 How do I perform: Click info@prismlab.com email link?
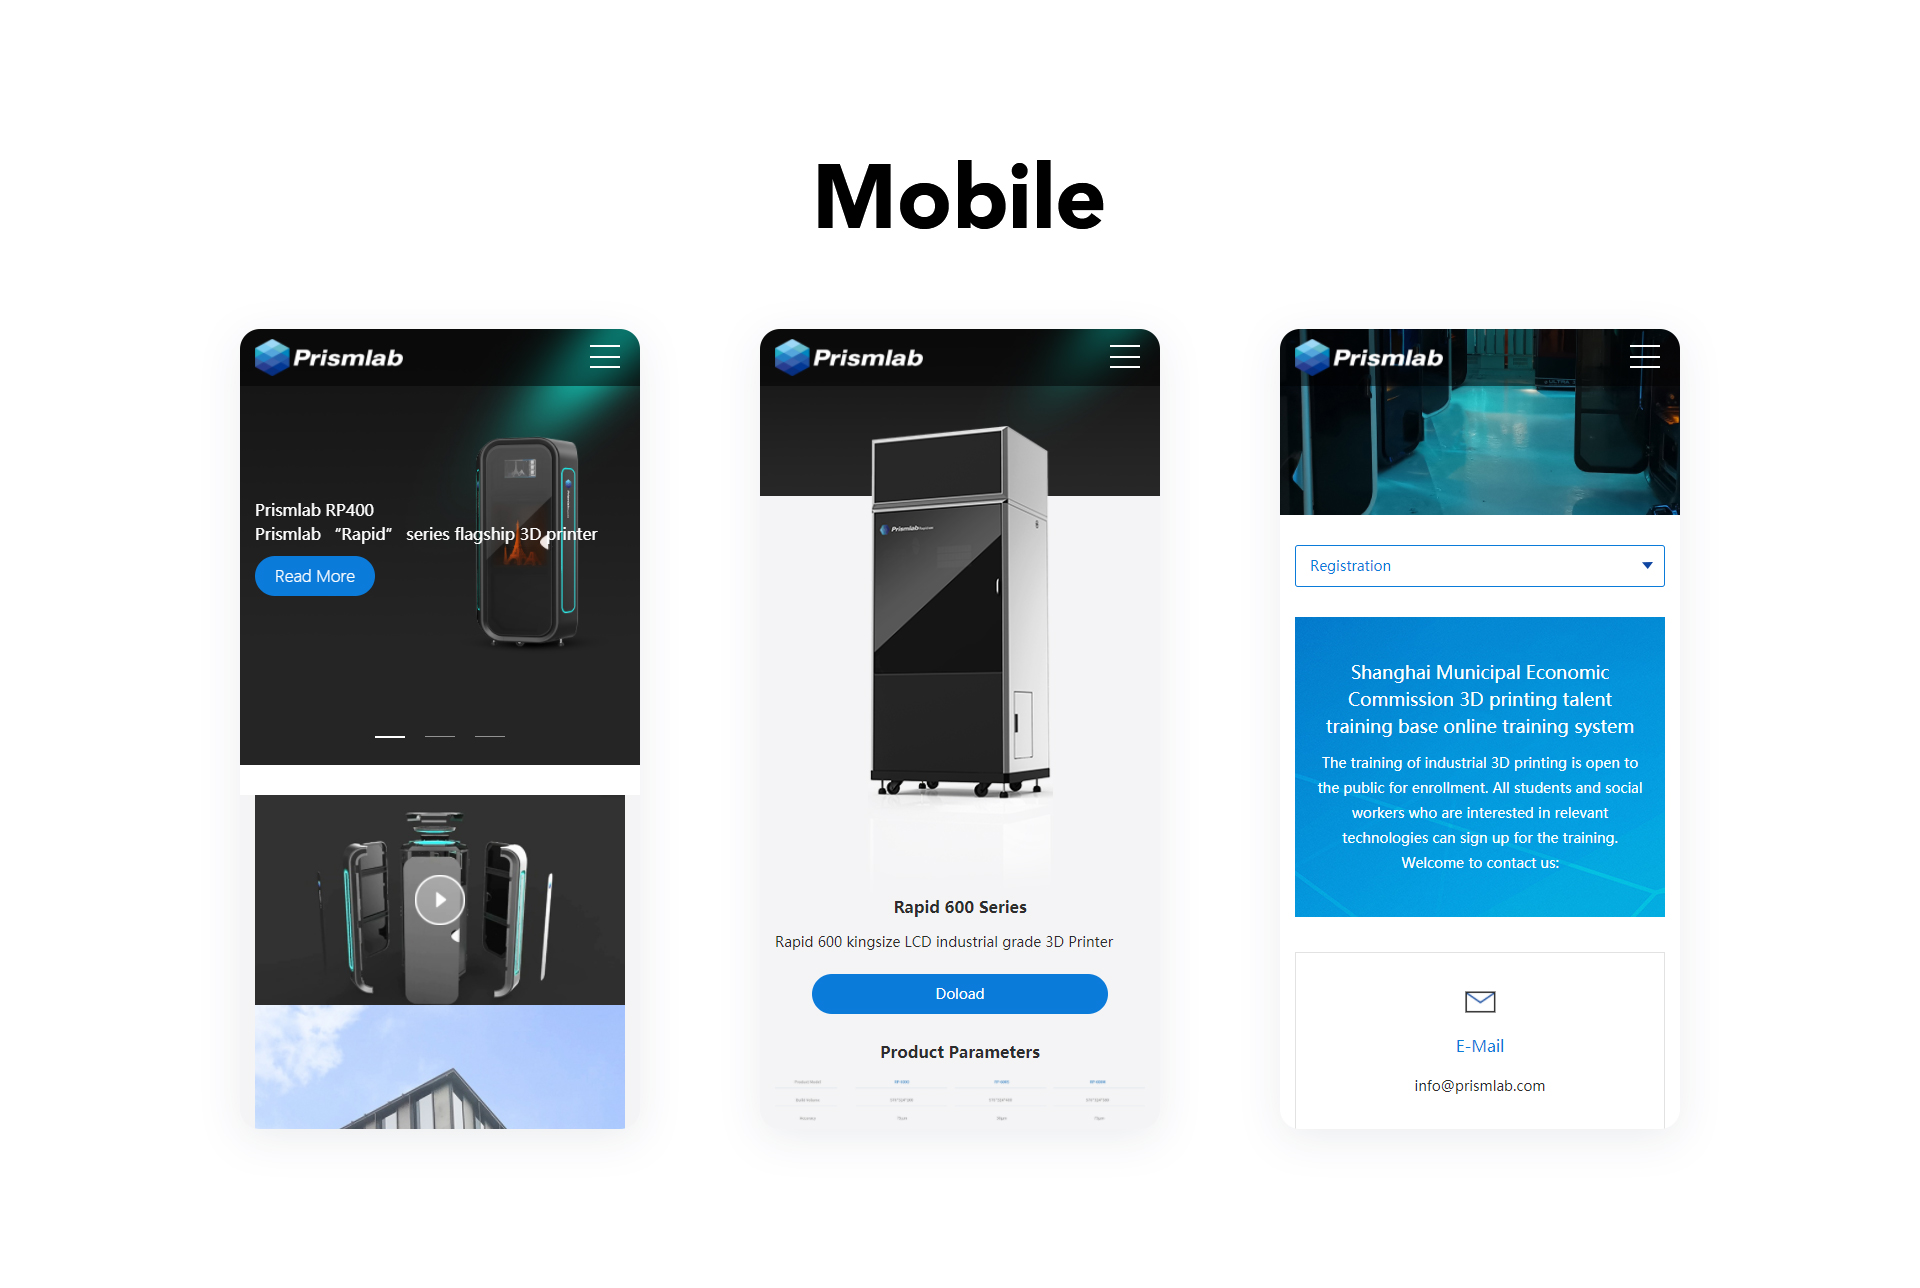click(x=1479, y=1084)
